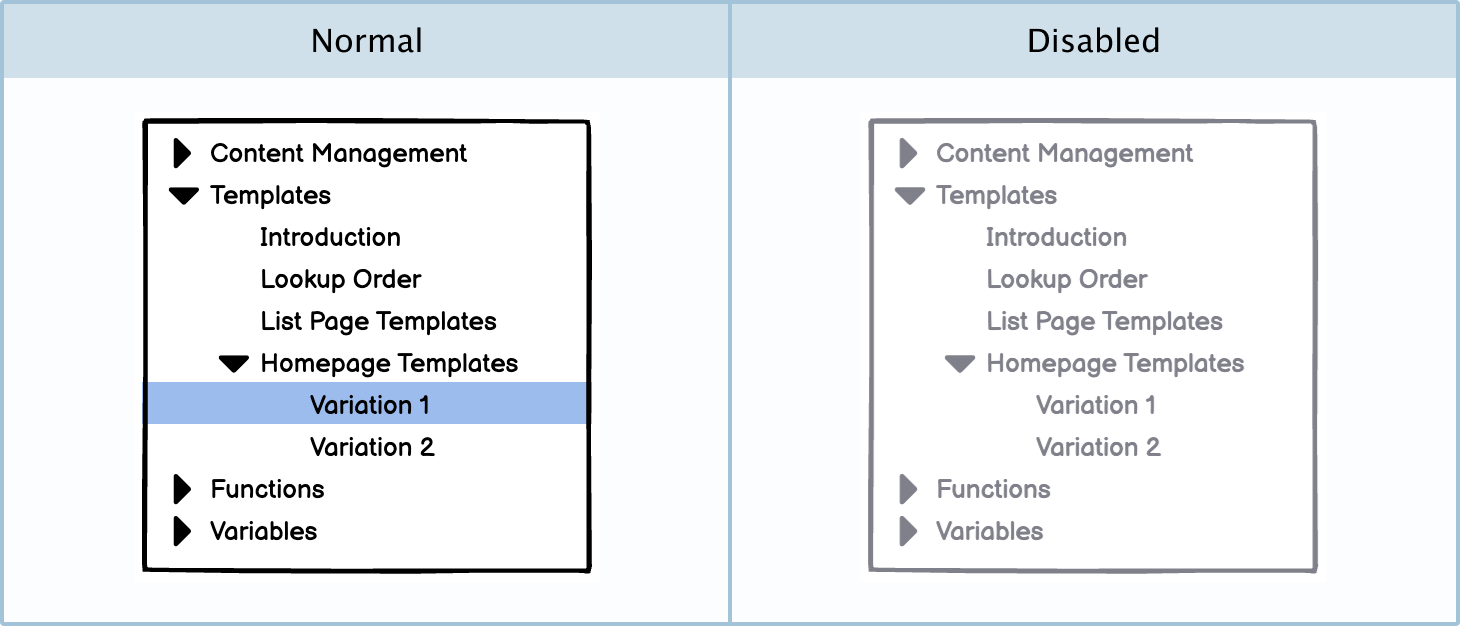Image resolution: width=1460 pixels, height=626 pixels.
Task: Select Introduction in the Normal tree
Action: pyautogui.click(x=330, y=237)
